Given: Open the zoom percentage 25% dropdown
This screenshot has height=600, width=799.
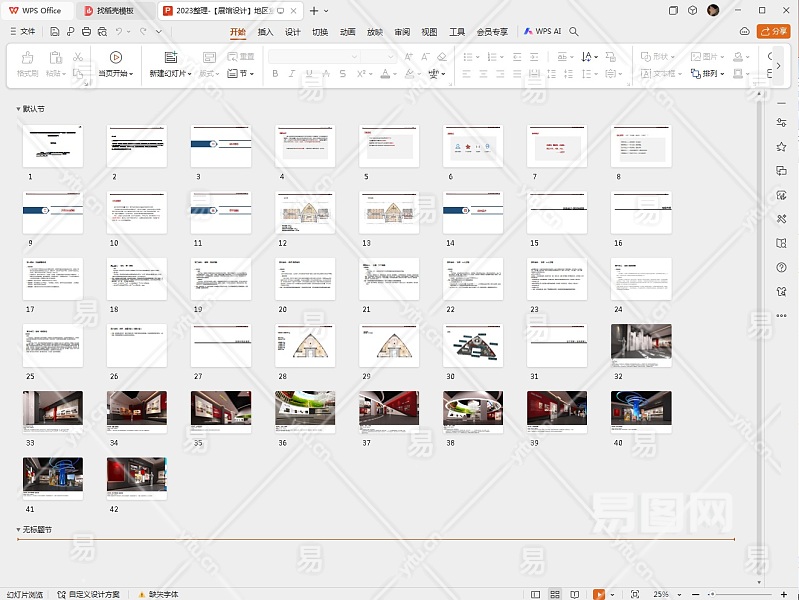Looking at the screenshot, I should tap(666, 594).
